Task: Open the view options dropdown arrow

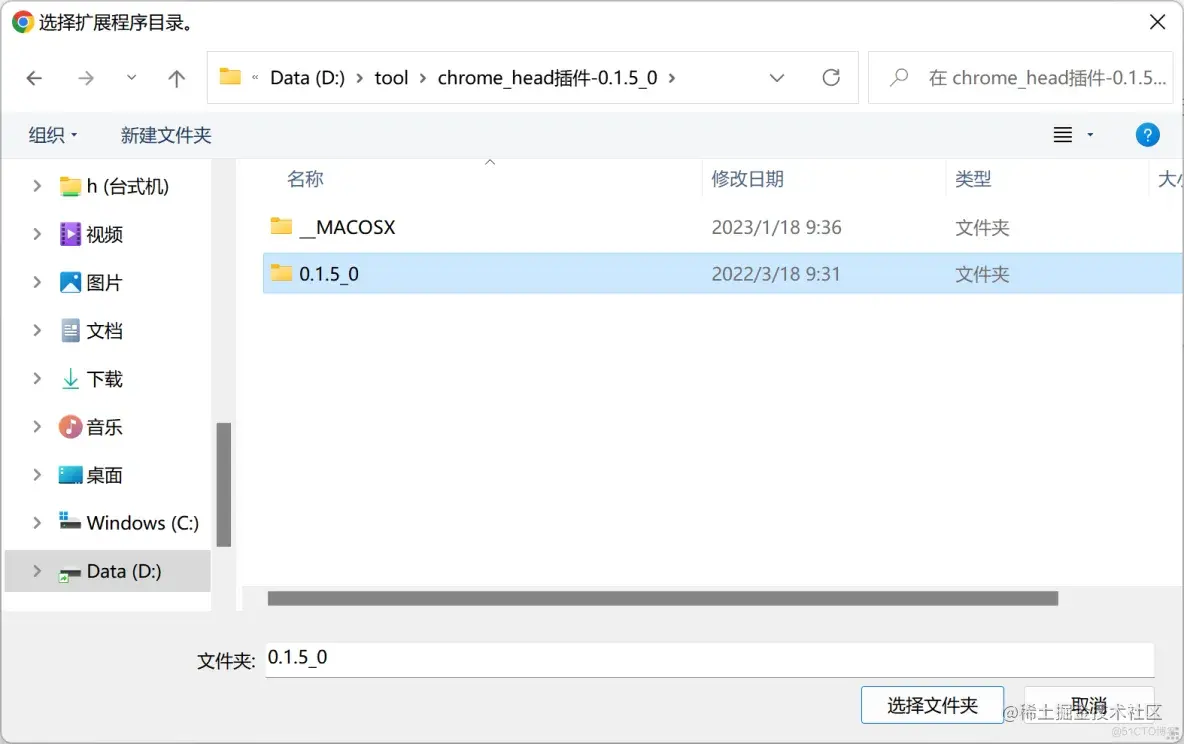Action: 1090,134
